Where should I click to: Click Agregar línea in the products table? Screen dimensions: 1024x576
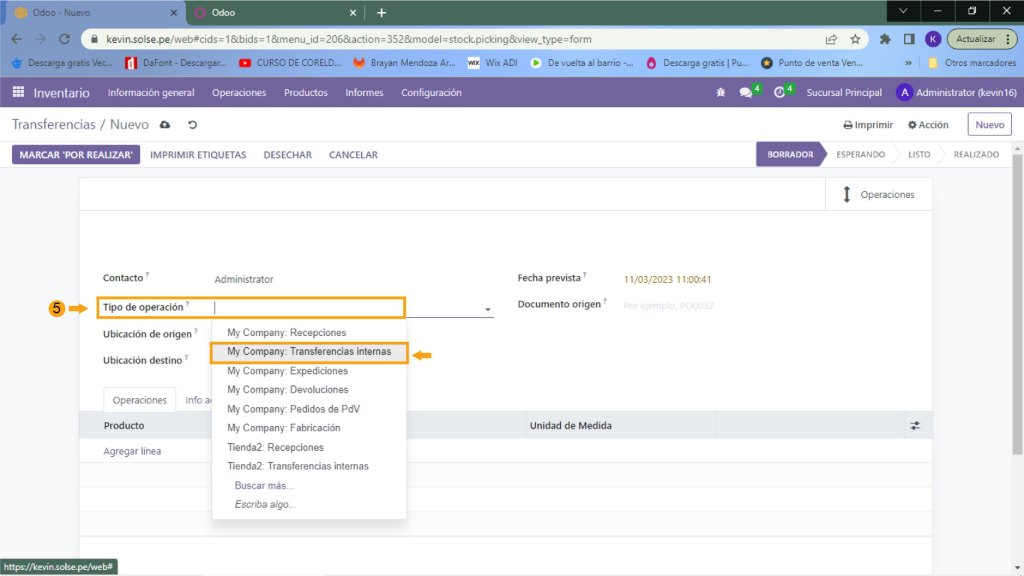click(x=132, y=451)
